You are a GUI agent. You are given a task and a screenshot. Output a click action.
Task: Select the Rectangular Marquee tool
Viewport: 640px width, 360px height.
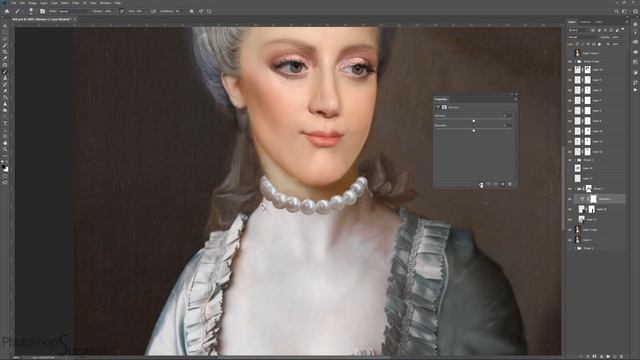(x=5, y=33)
